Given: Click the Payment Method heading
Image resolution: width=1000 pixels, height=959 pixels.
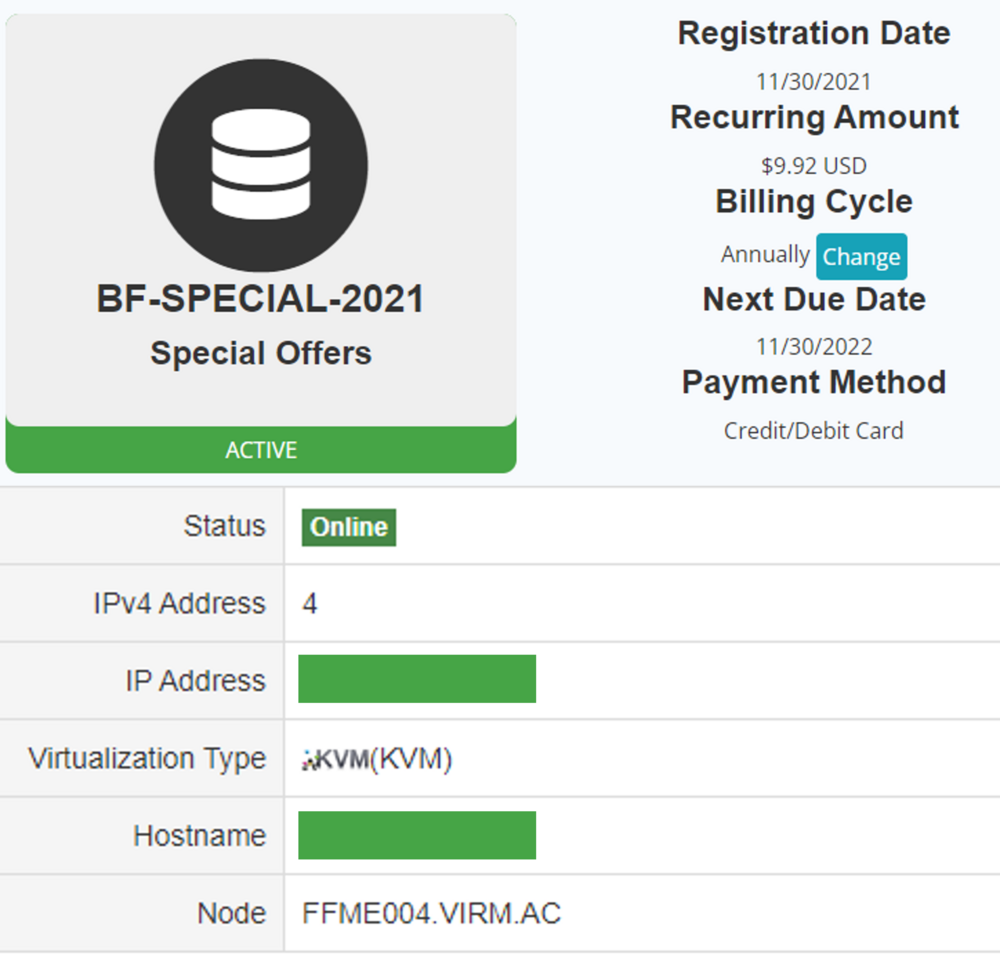Looking at the screenshot, I should pyautogui.click(x=814, y=383).
